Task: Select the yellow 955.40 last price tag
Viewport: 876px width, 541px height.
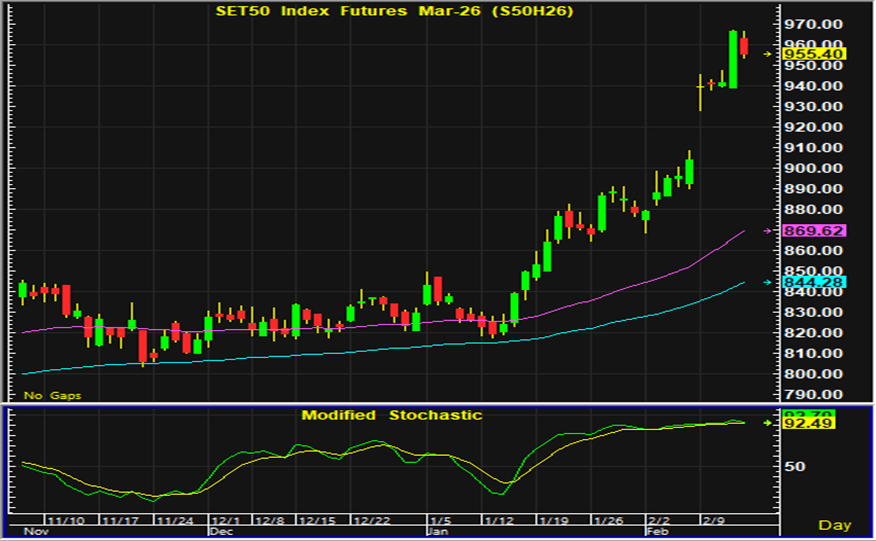Action: (814, 54)
